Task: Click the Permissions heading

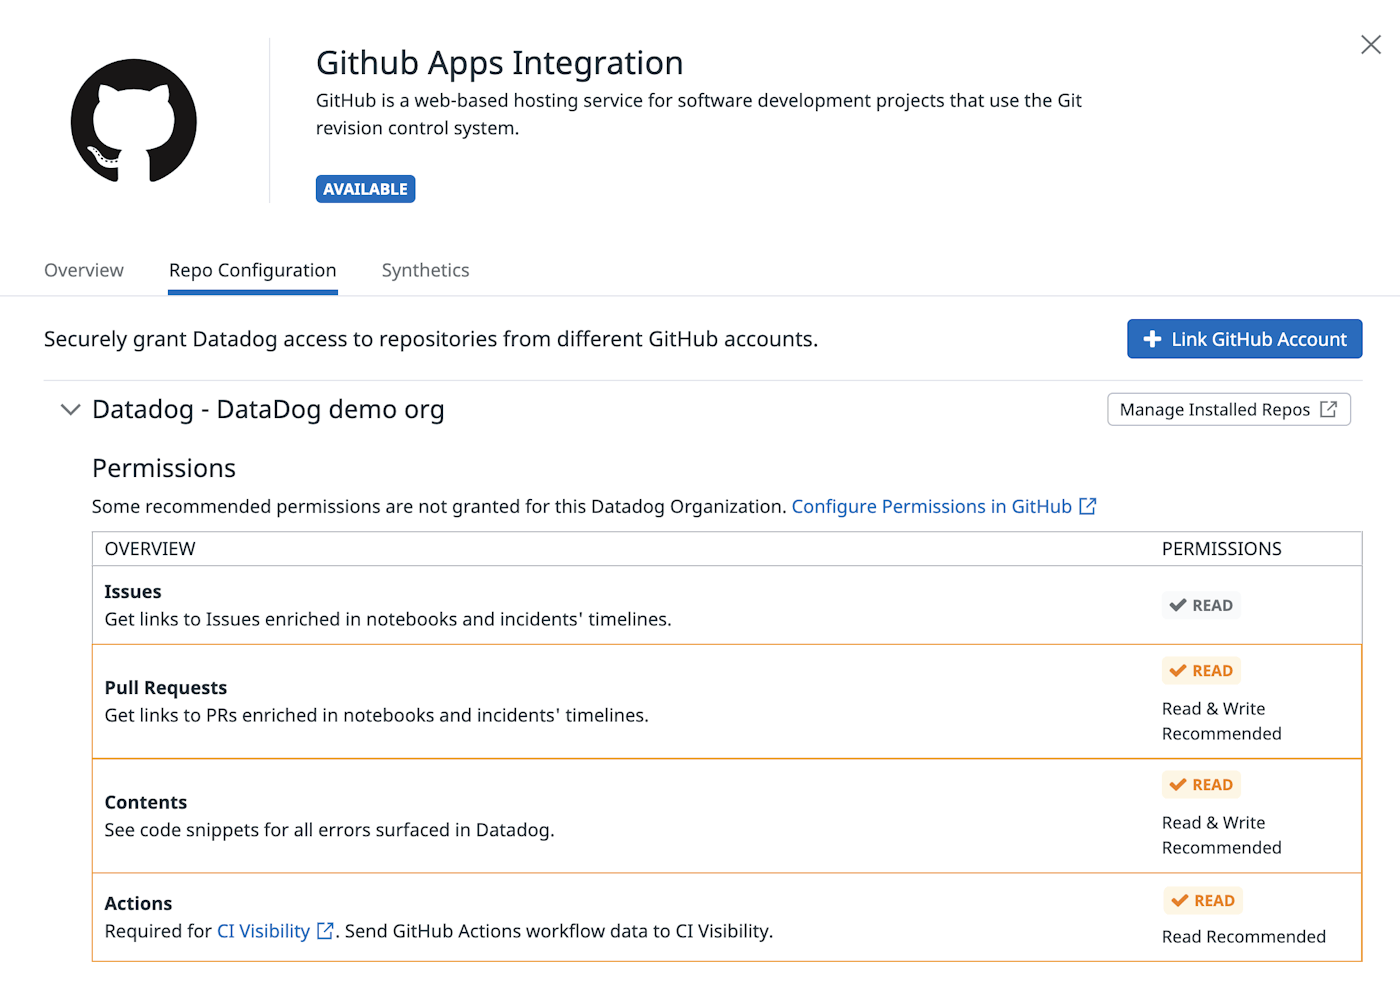Action: (x=164, y=468)
